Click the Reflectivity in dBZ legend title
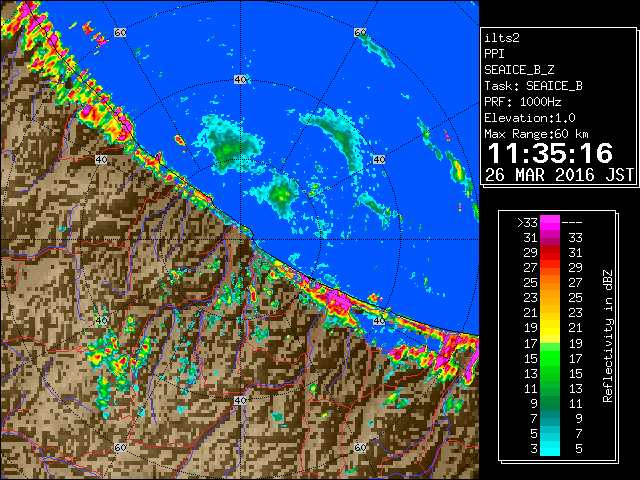The height and width of the screenshot is (480, 640). [x=607, y=336]
